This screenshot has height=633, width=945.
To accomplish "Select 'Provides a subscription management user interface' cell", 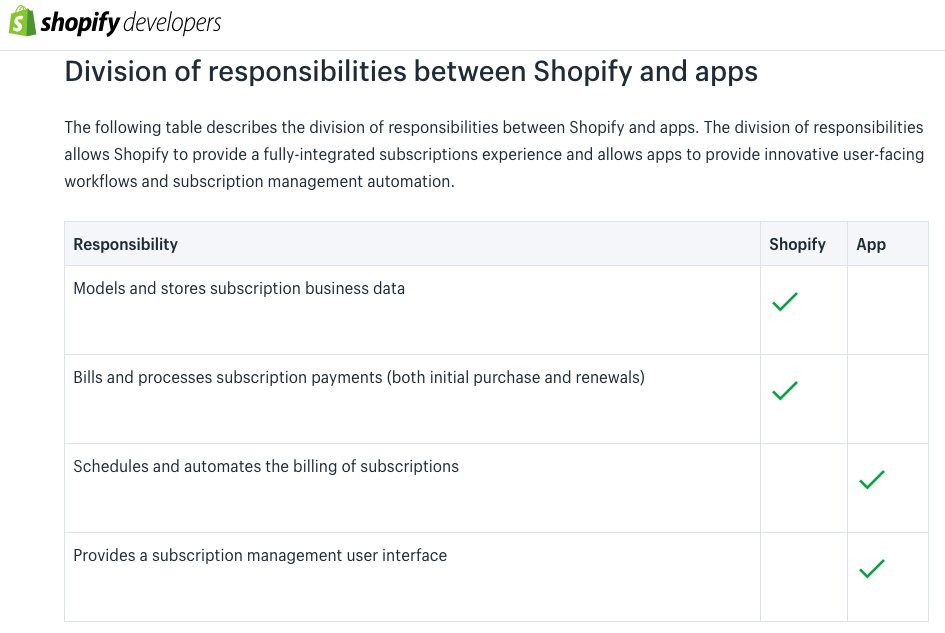I will point(412,577).
